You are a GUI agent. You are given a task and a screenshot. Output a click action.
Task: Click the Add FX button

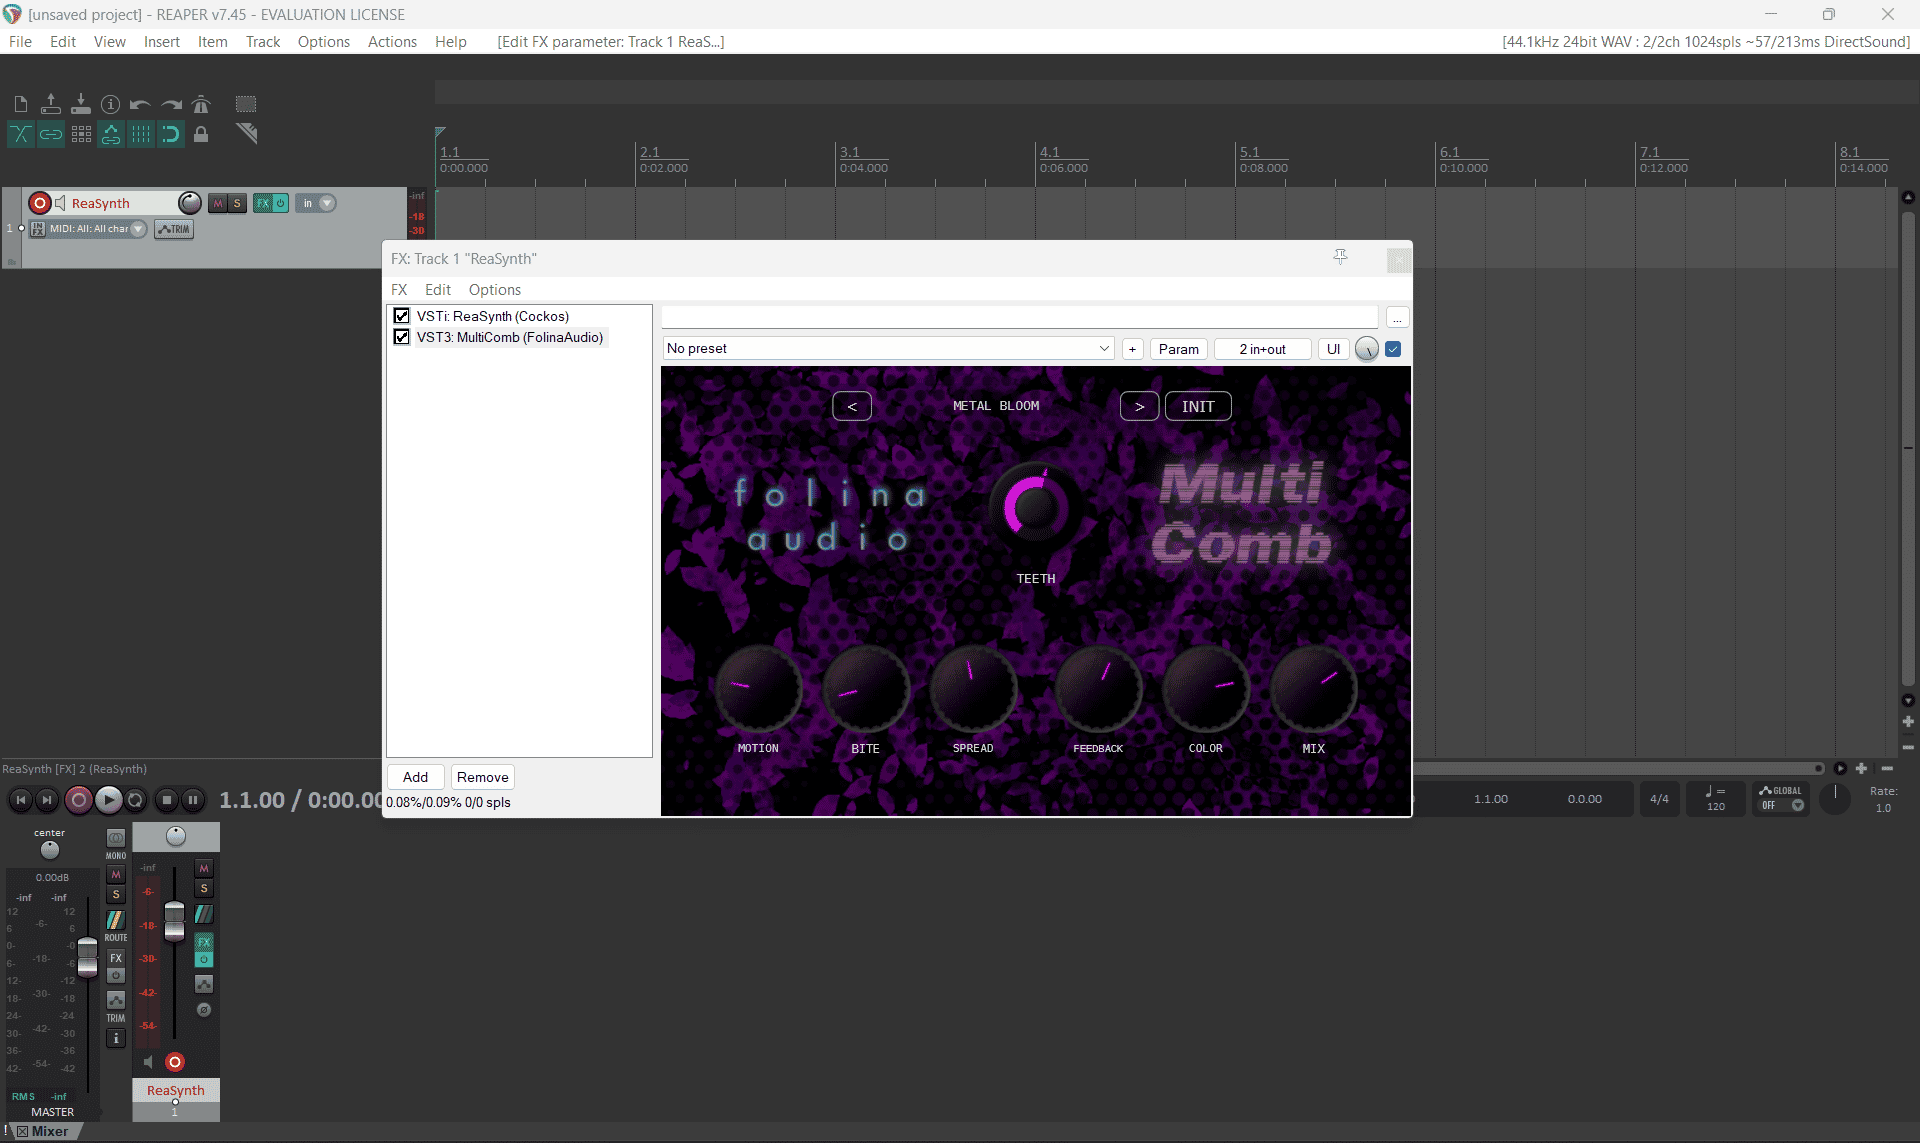415,777
